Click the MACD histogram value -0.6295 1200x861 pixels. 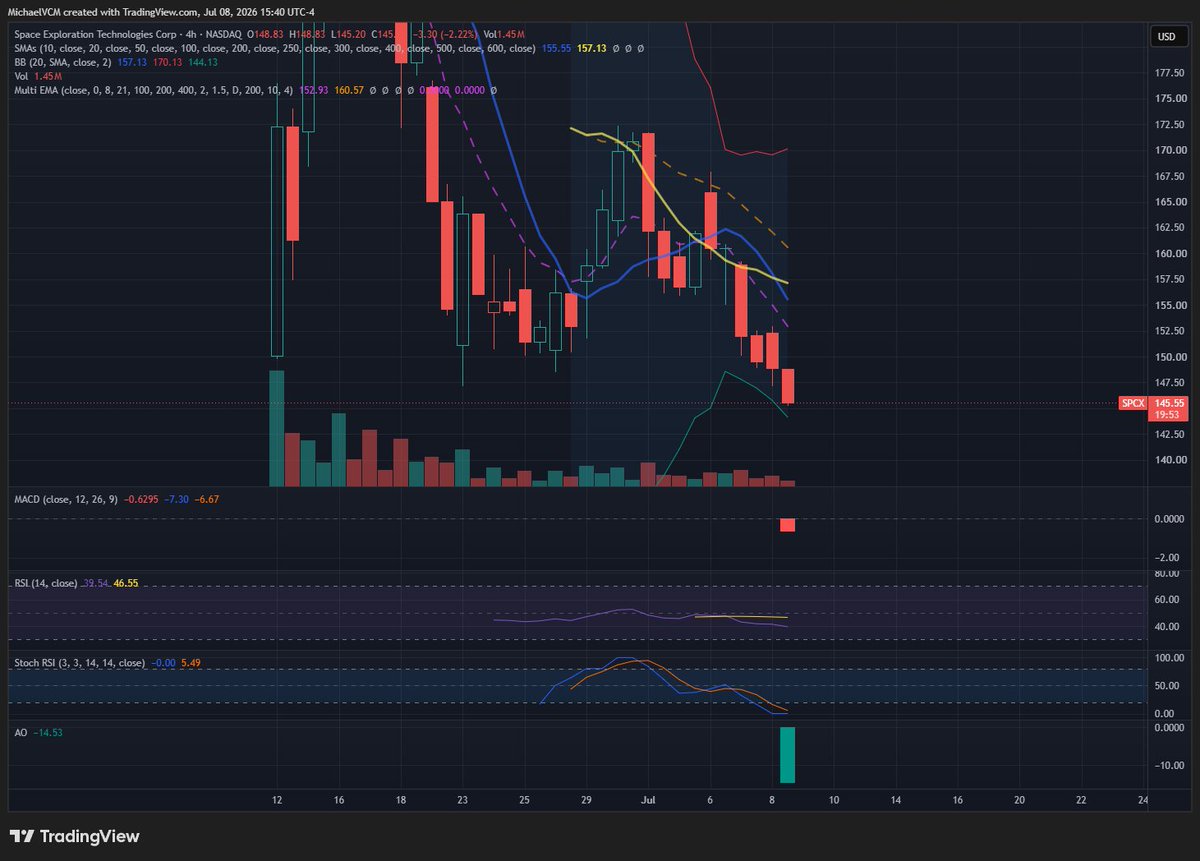[x=142, y=498]
